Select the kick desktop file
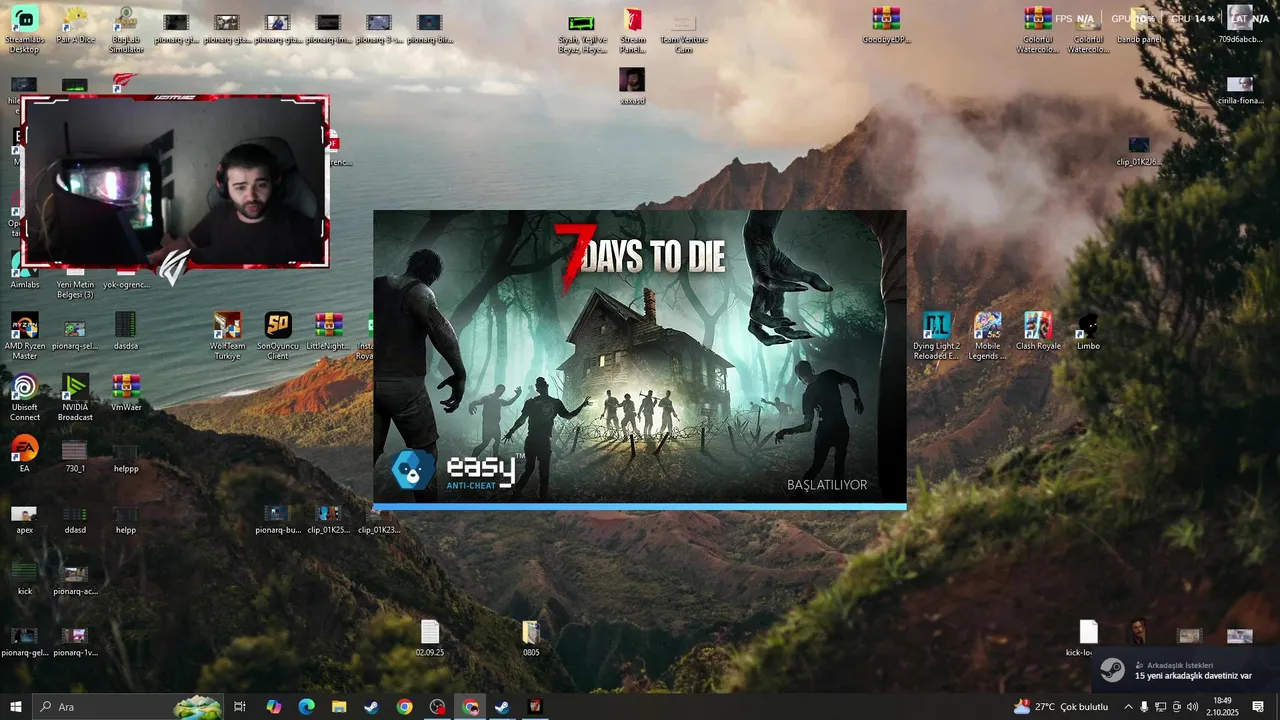The image size is (1280, 720). click(x=24, y=580)
